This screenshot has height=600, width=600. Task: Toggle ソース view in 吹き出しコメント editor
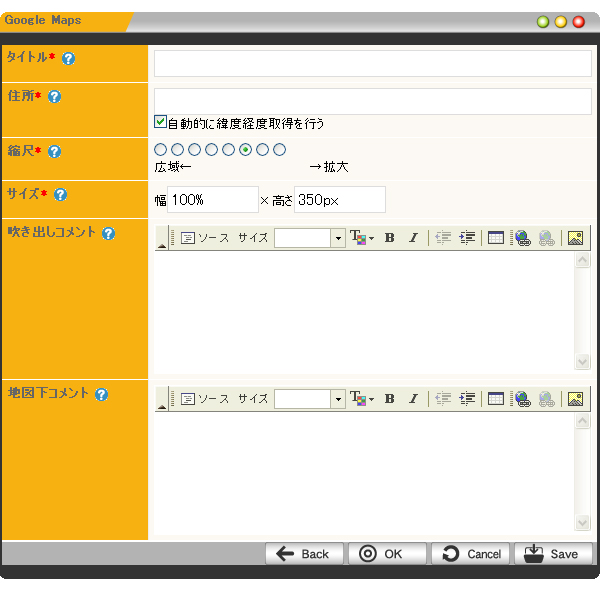coord(205,238)
